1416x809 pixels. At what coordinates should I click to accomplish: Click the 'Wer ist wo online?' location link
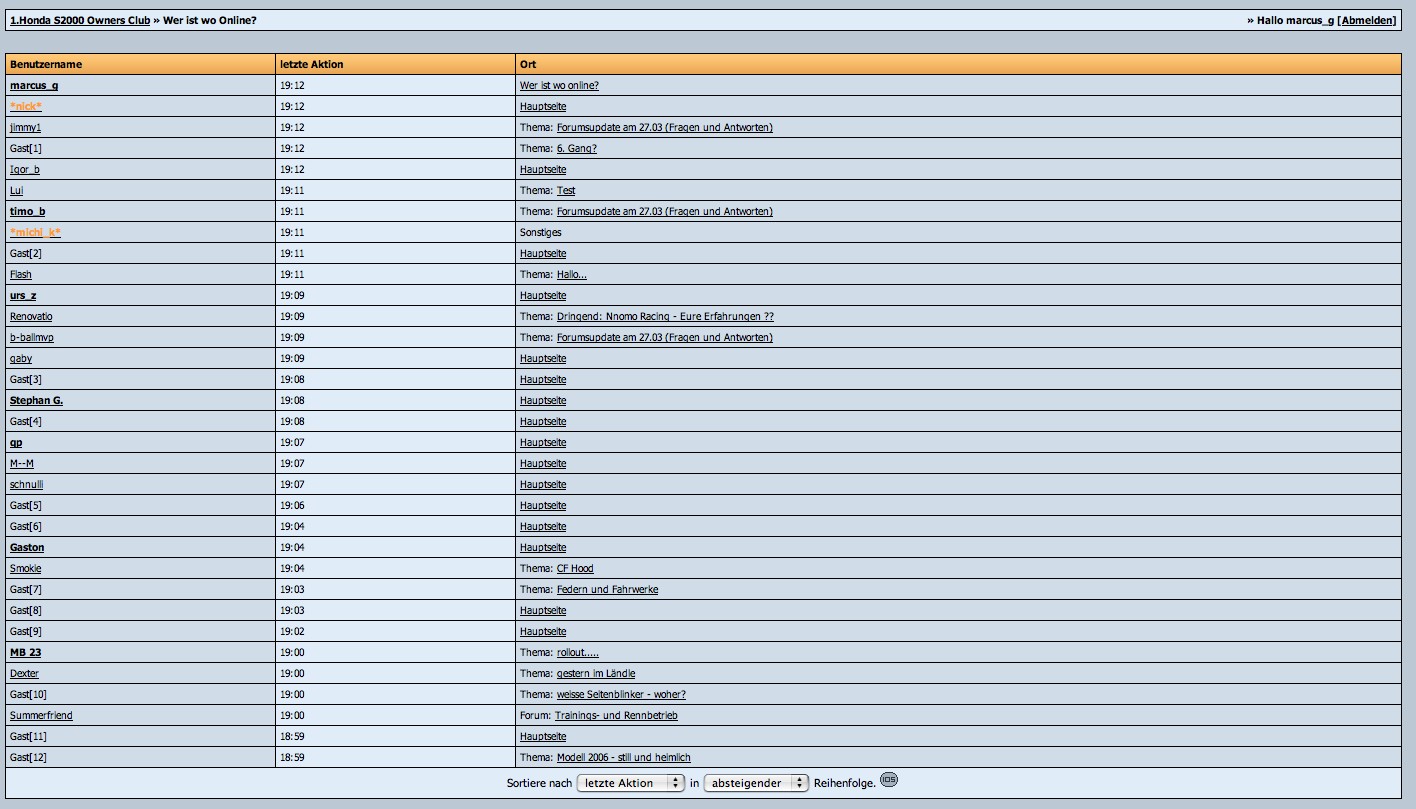tap(559, 86)
